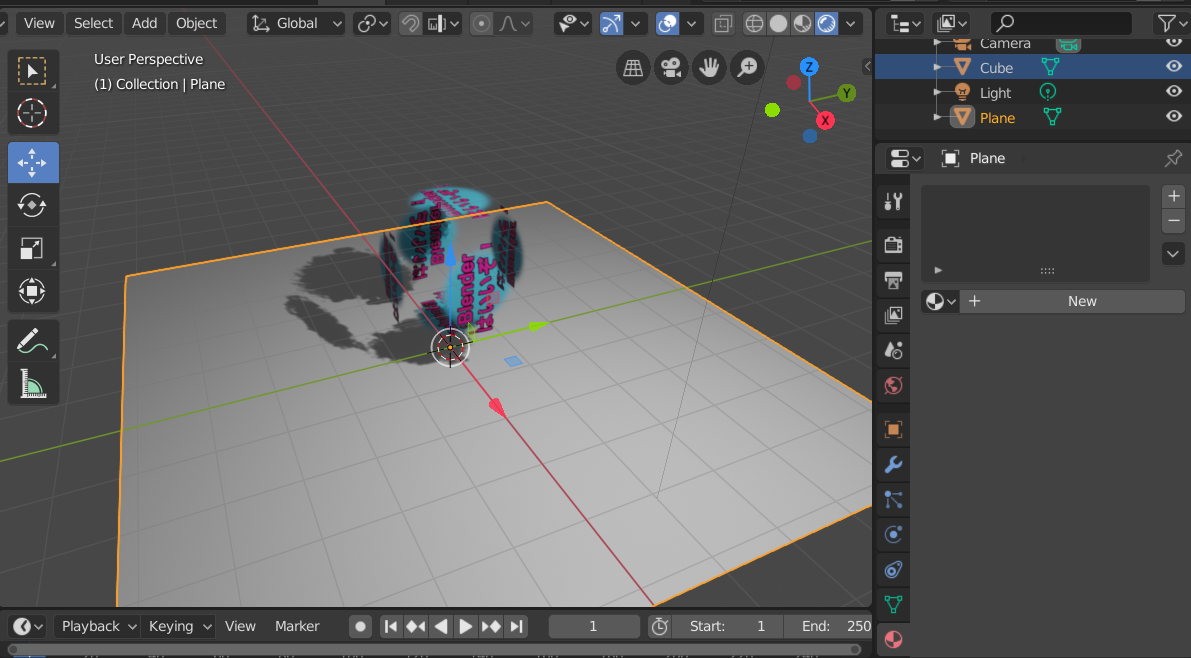Open the Select menu
The image size is (1191, 658).
pyautogui.click(x=93, y=24)
